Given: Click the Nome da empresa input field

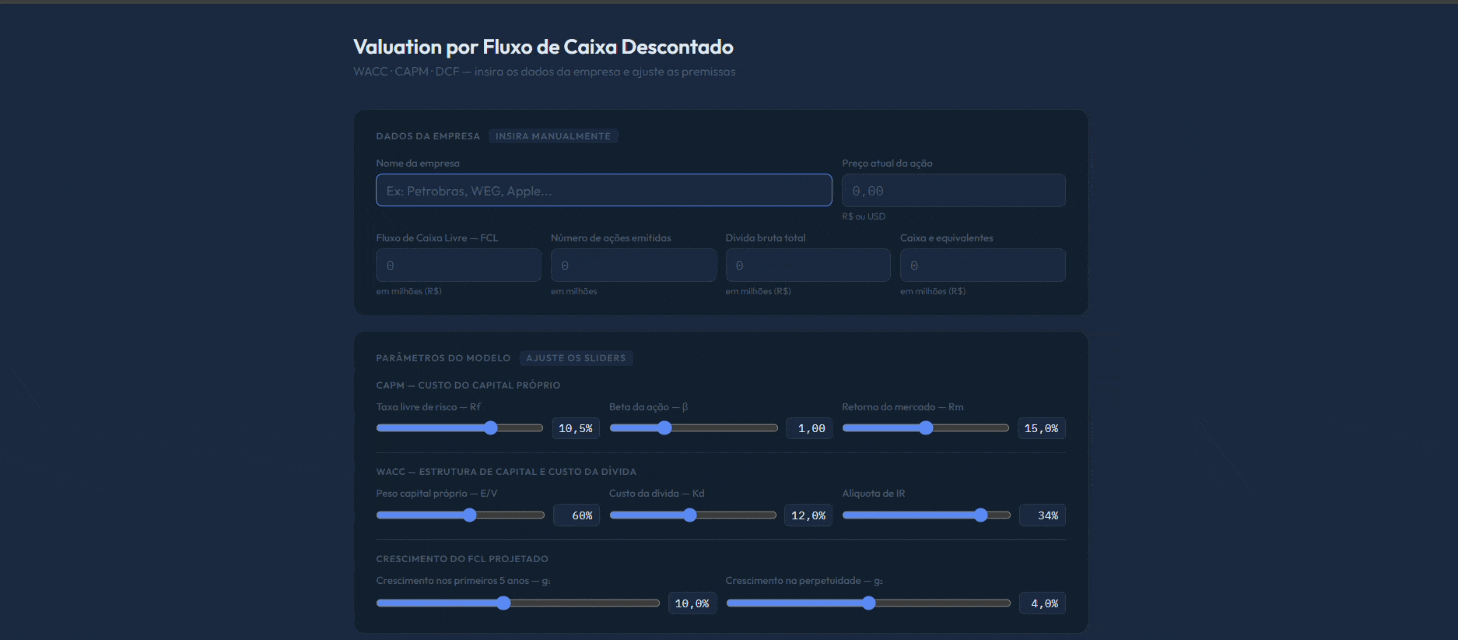Looking at the screenshot, I should click(x=603, y=190).
